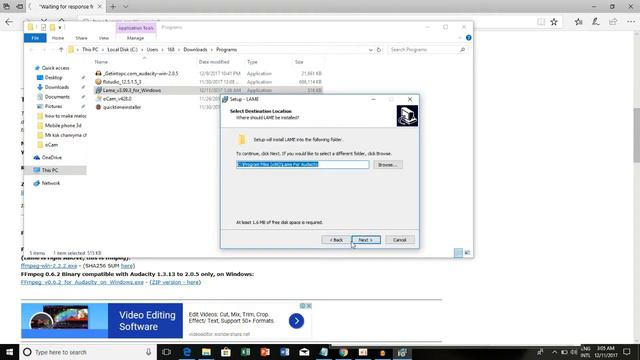Open the 'Mobile phone 3d' folder shortcut
This screenshot has height=360, width=640.
[63, 125]
